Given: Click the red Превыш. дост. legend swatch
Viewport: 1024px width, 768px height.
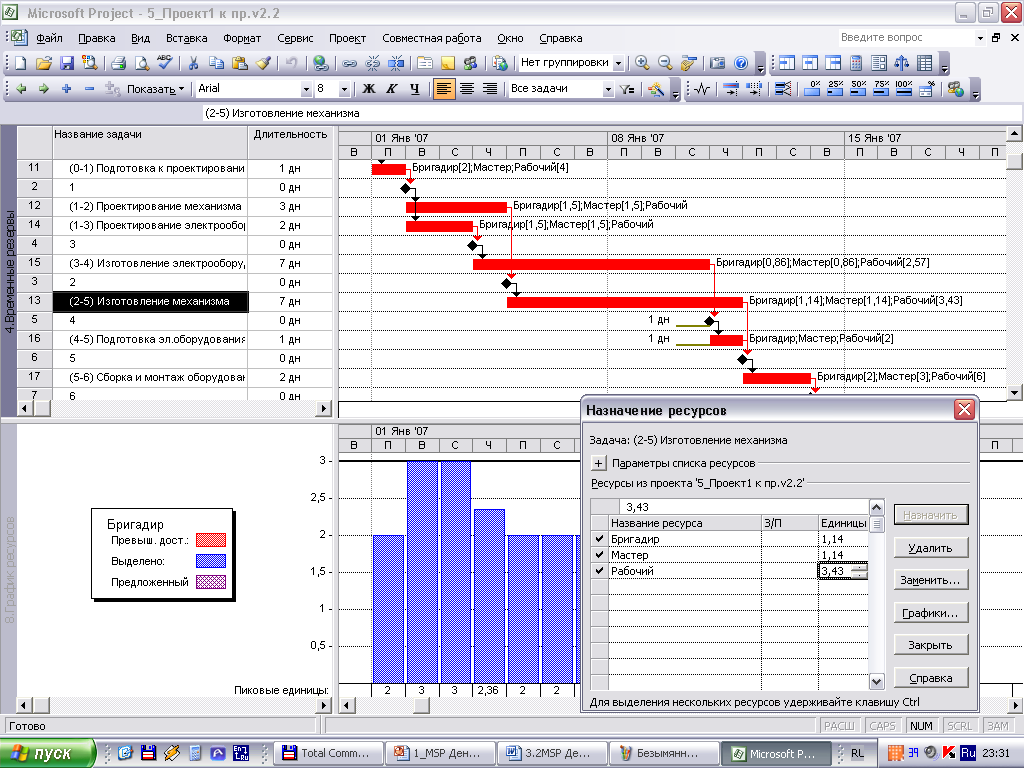Looking at the screenshot, I should (211, 540).
